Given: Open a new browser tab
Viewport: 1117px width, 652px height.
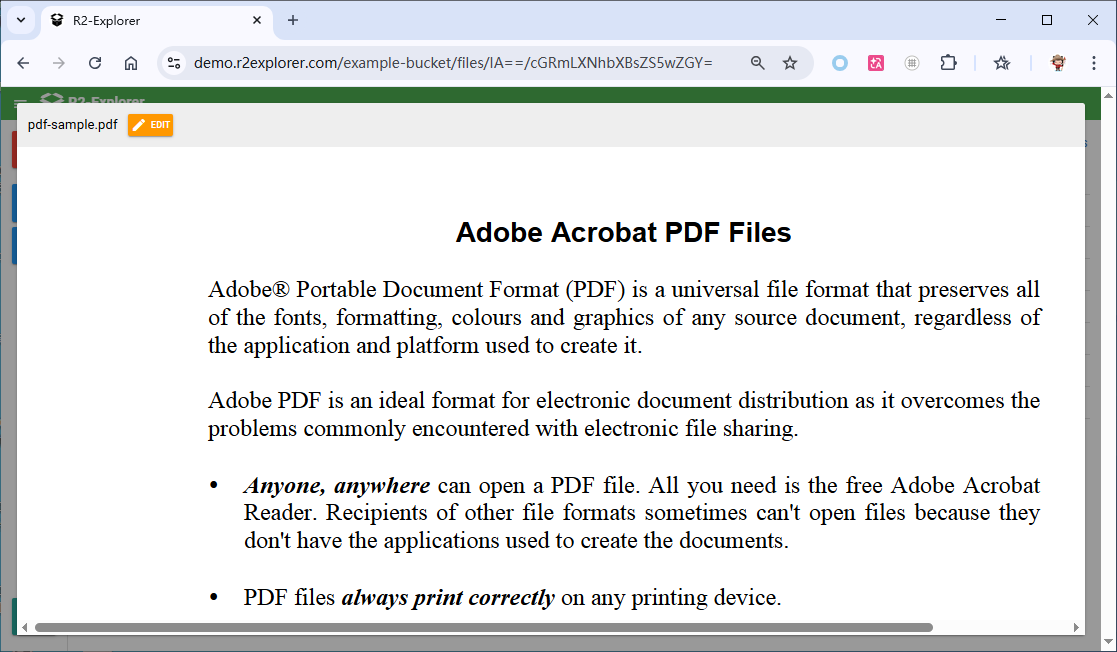Looking at the screenshot, I should click(293, 20).
